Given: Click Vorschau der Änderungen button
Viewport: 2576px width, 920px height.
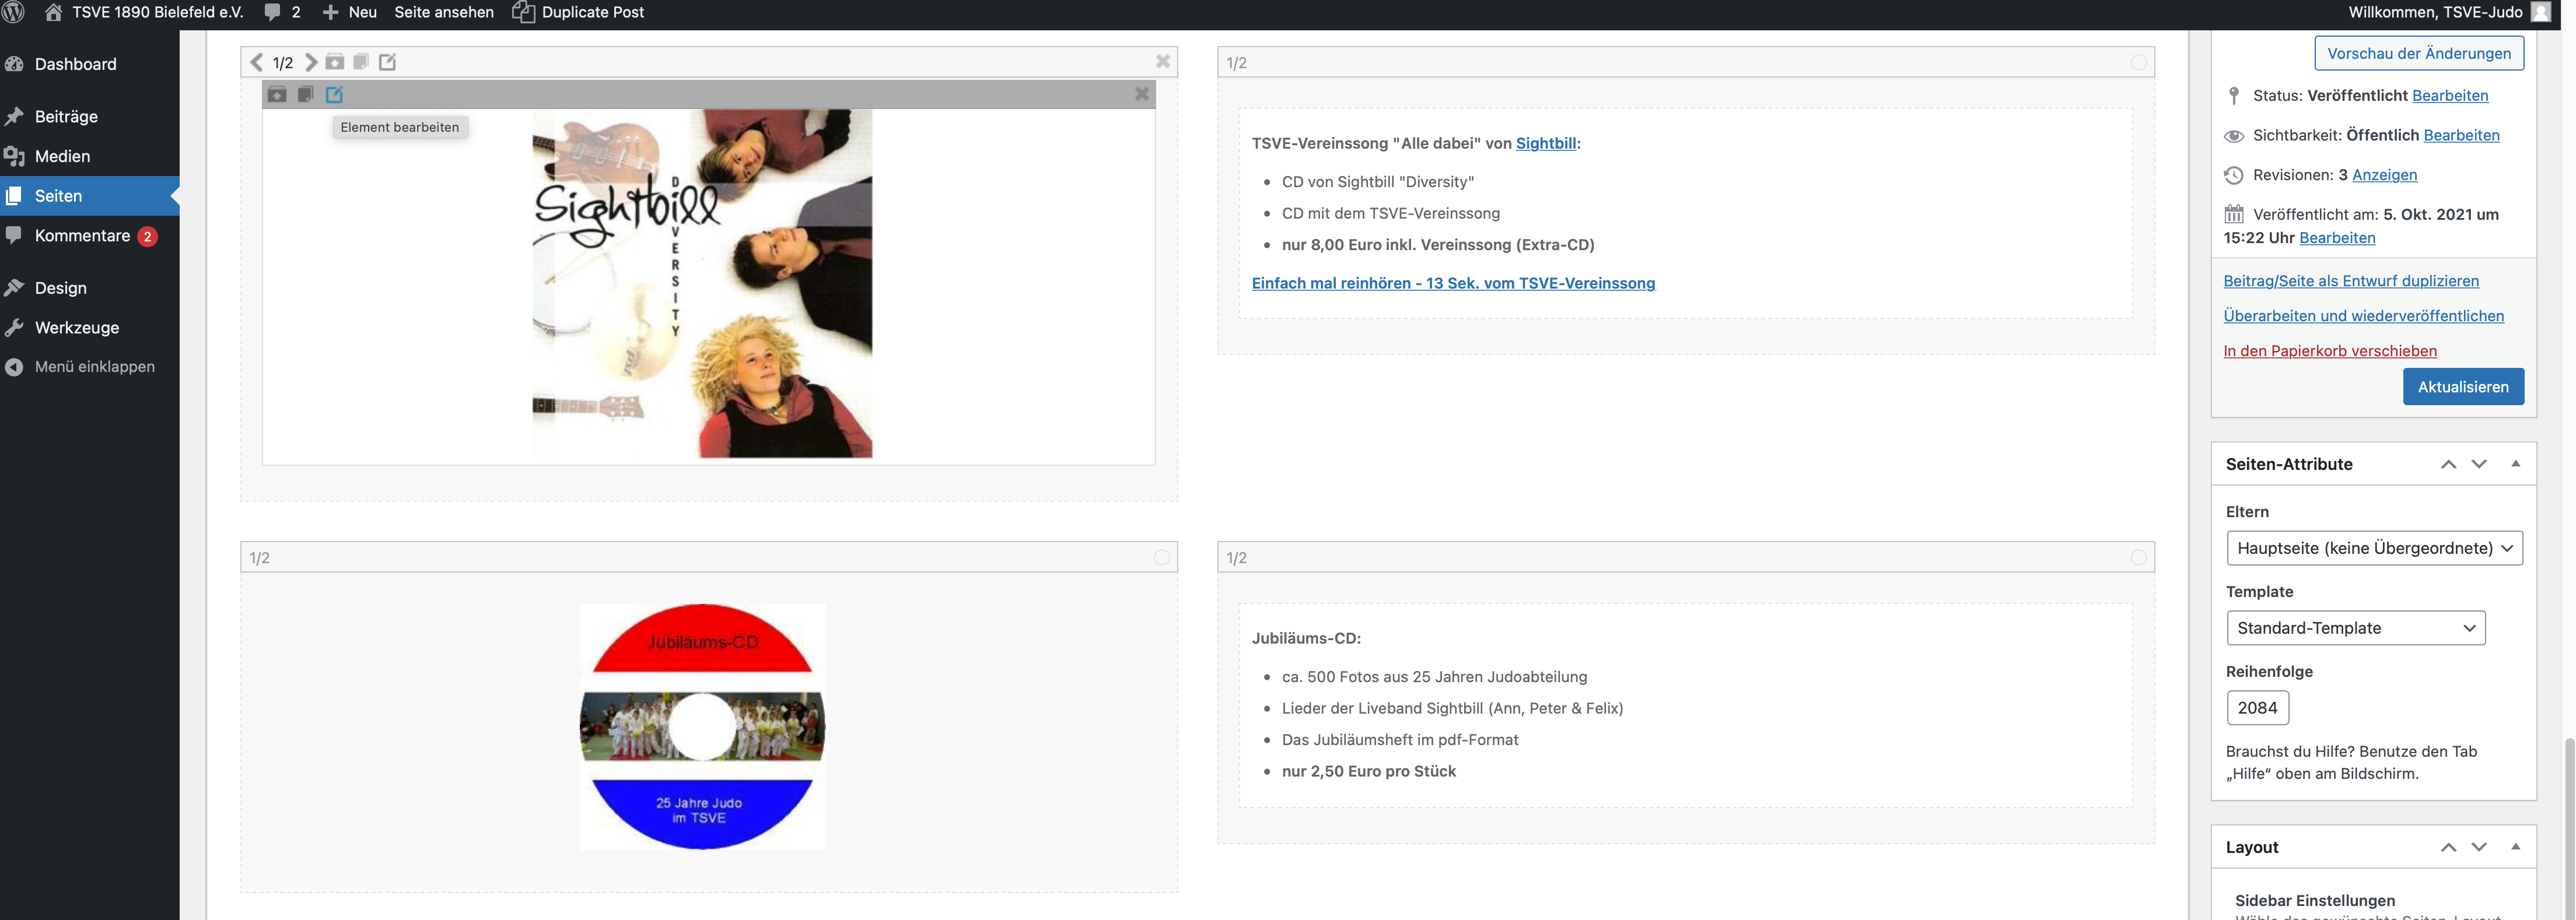Looking at the screenshot, I should pos(2419,53).
